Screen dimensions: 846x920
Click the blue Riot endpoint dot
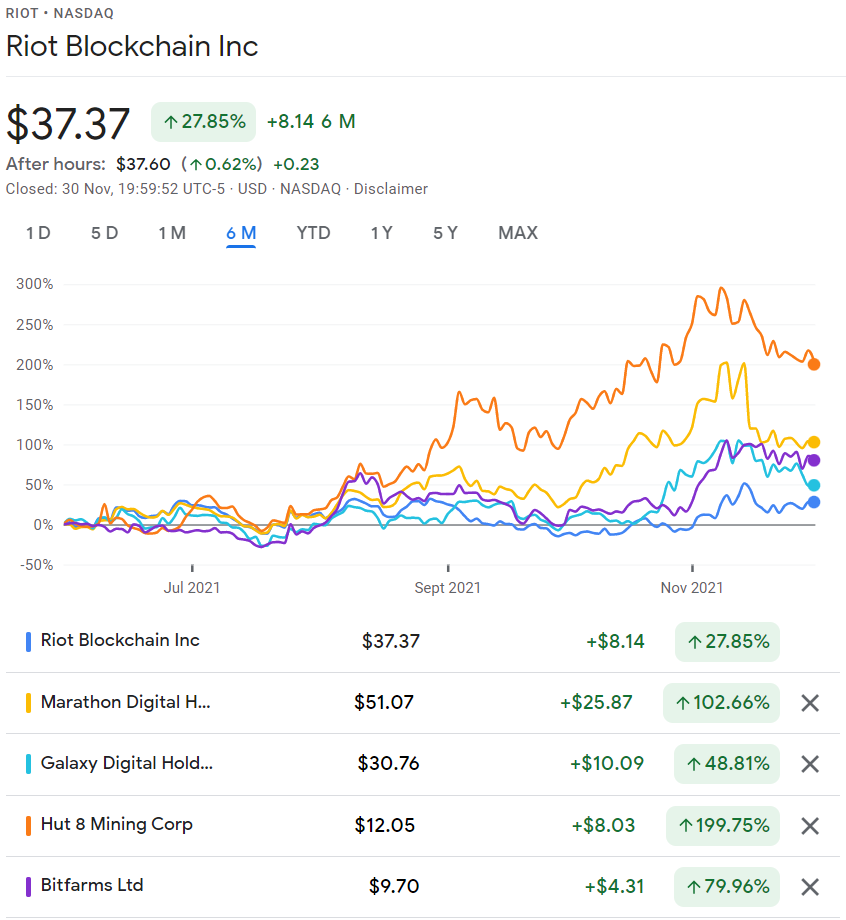814,502
